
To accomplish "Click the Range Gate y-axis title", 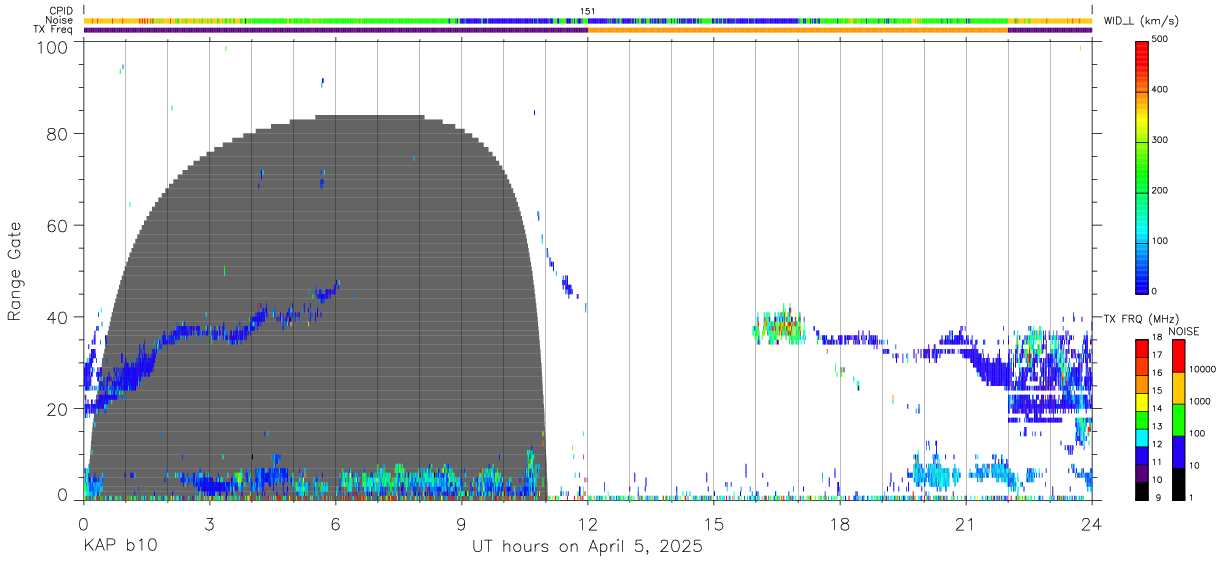I will pos(15,272).
